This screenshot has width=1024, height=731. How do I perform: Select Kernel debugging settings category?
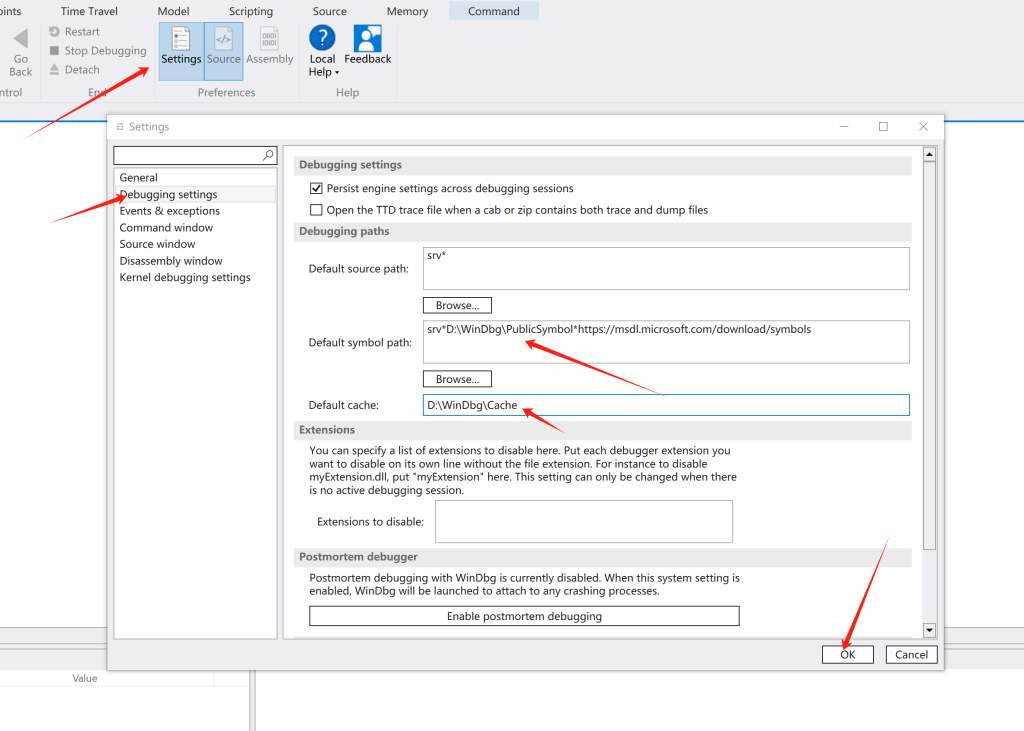[185, 277]
